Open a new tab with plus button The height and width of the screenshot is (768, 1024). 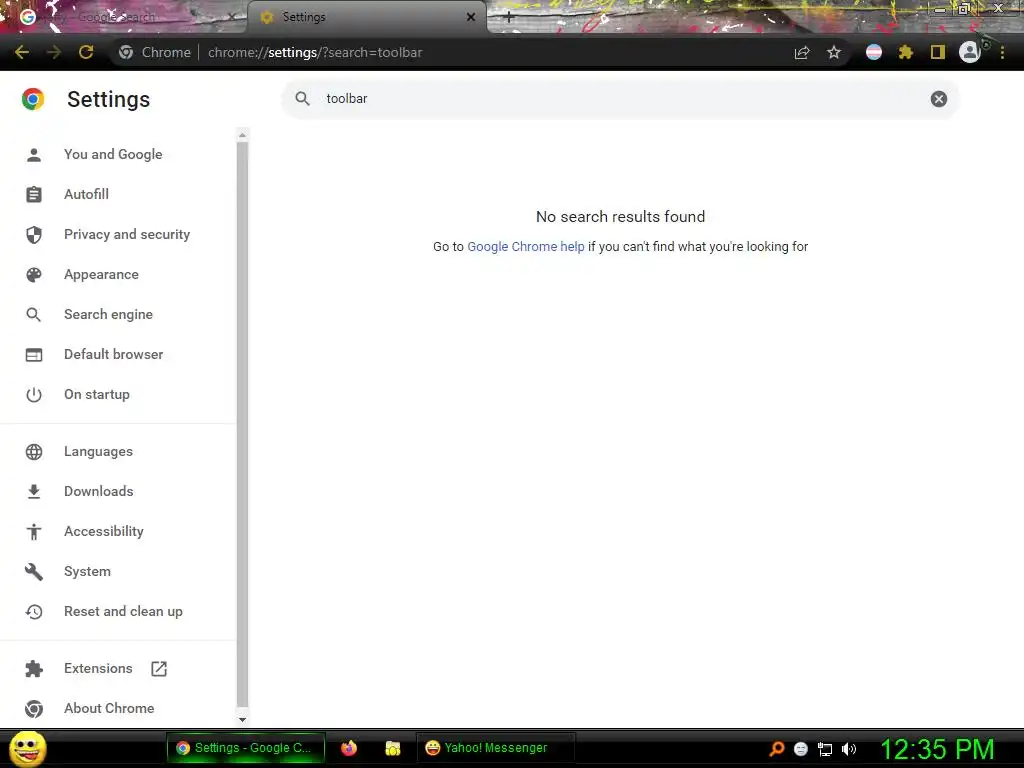point(509,18)
